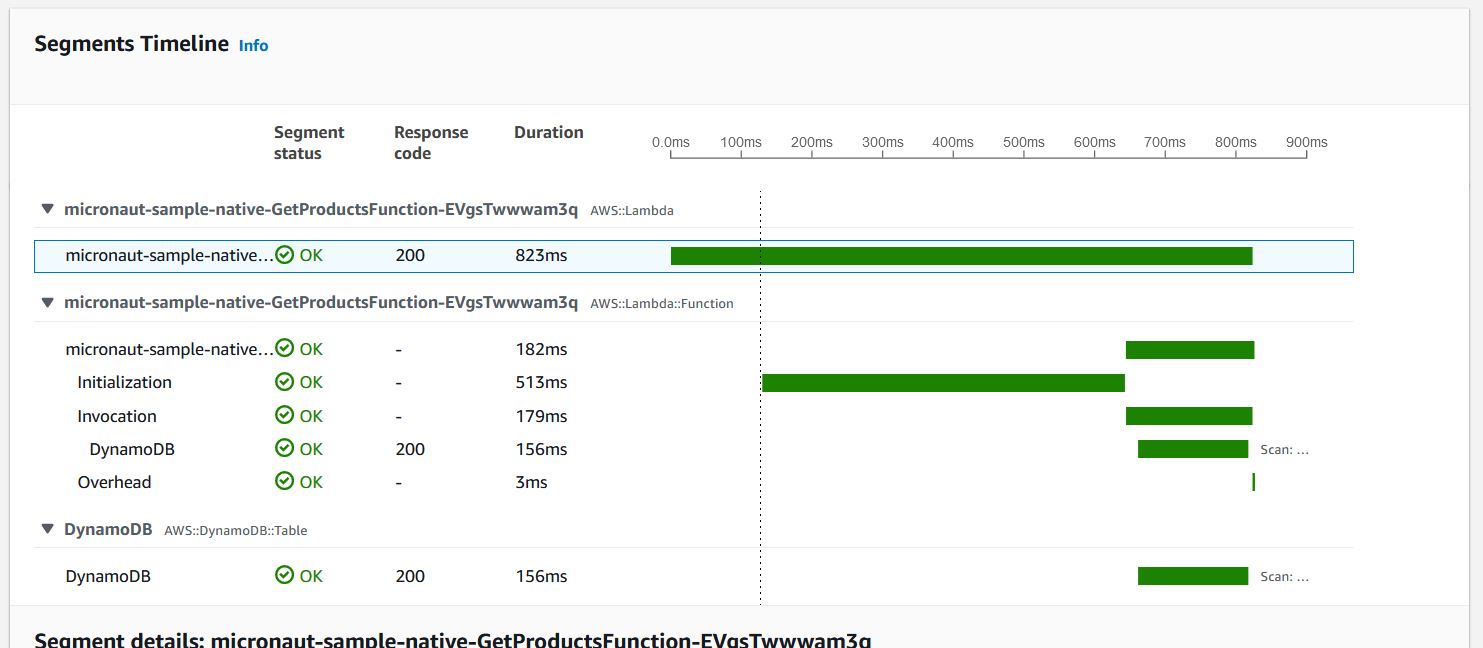The image size is (1483, 648).
Task: Click the Segments Timeline heading
Action: tap(132, 44)
